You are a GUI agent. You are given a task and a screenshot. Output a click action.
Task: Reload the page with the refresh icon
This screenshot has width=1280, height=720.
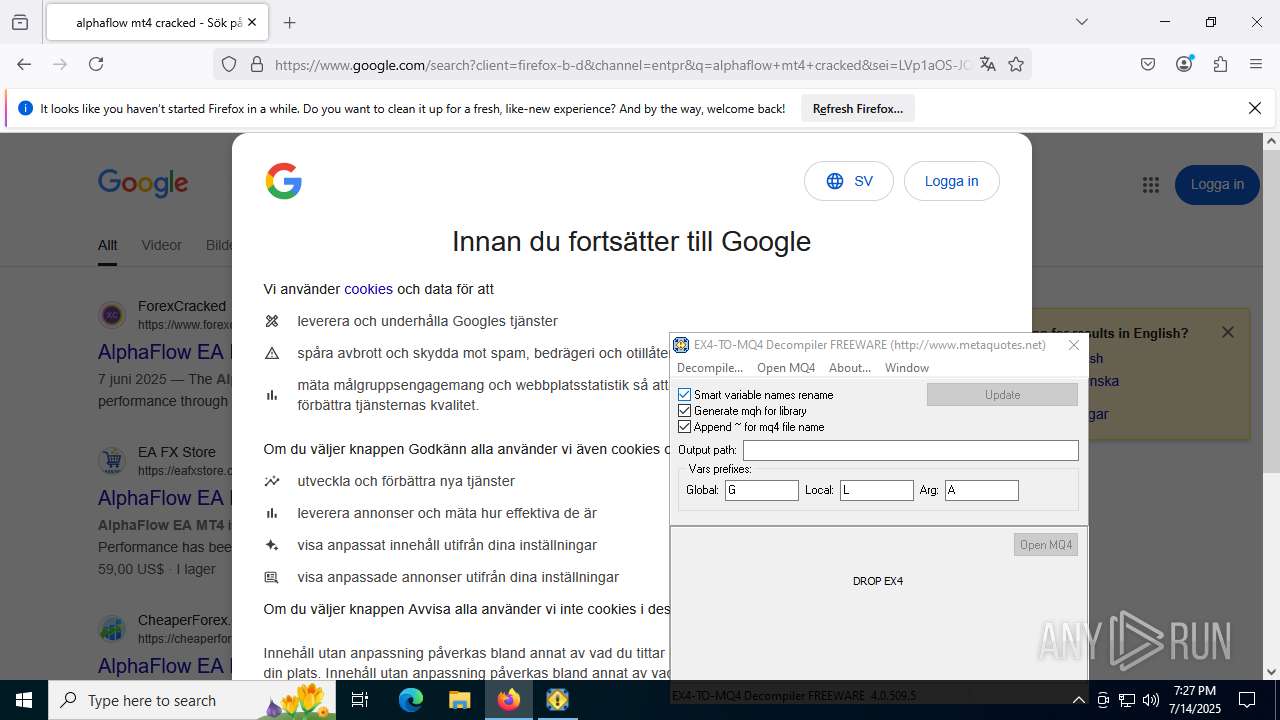[96, 64]
